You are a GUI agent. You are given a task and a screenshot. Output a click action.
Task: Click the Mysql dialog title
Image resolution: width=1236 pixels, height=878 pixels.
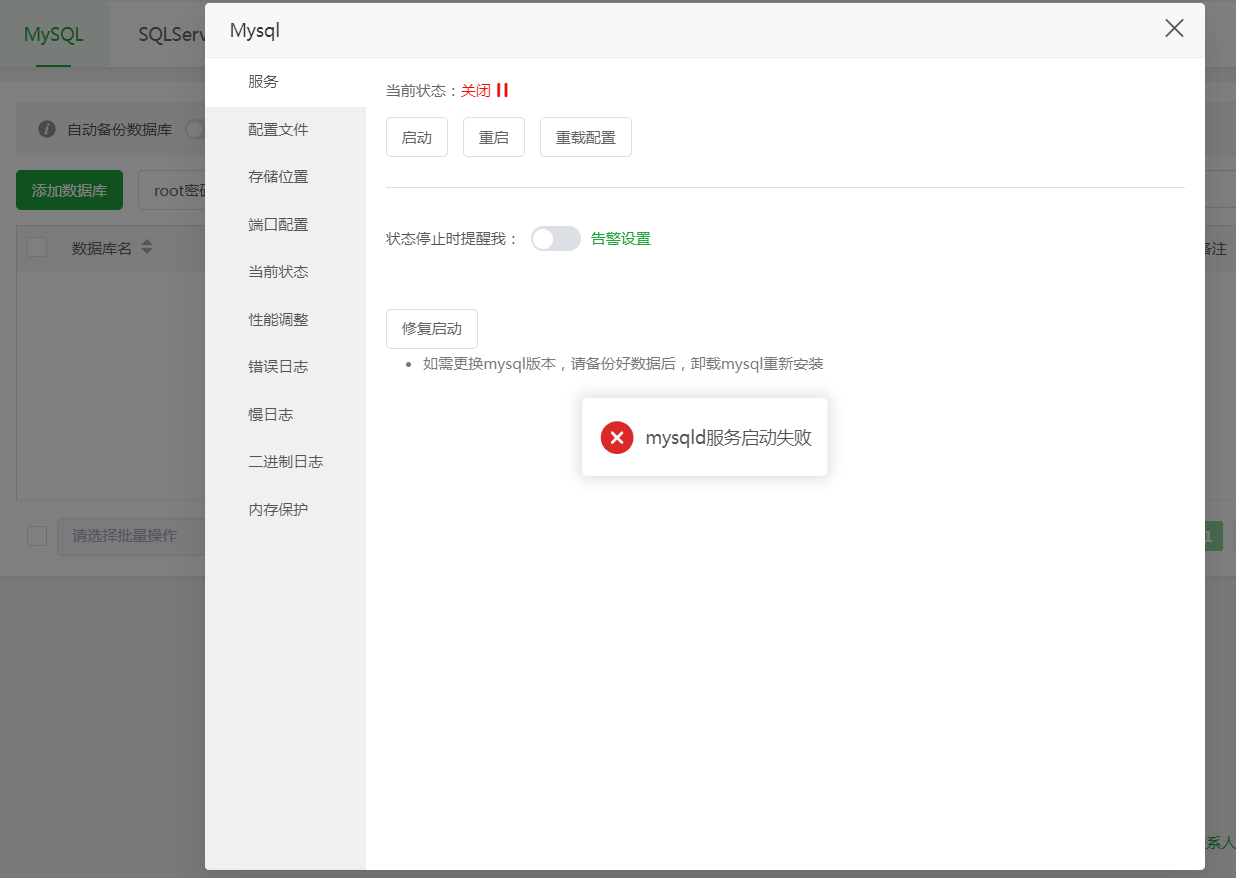(x=255, y=30)
